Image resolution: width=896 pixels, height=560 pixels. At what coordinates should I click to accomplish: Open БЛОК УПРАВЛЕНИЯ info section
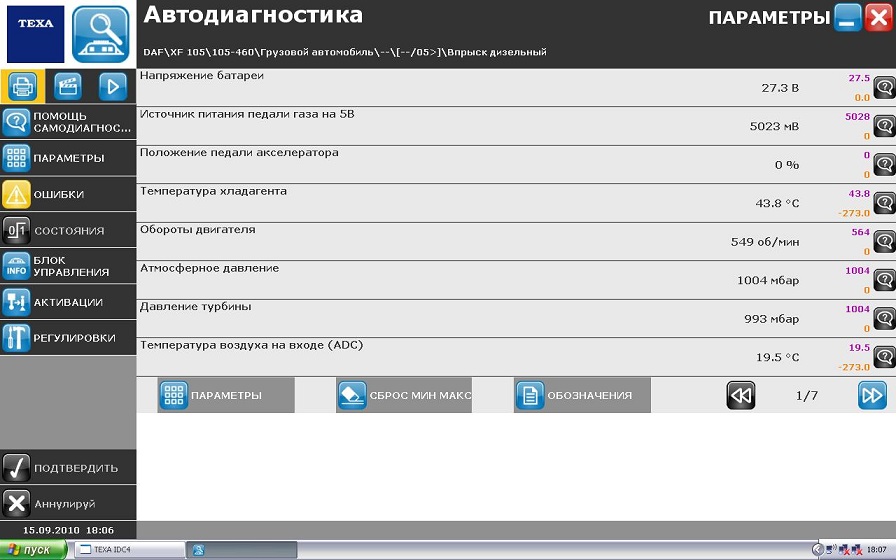(x=68, y=266)
